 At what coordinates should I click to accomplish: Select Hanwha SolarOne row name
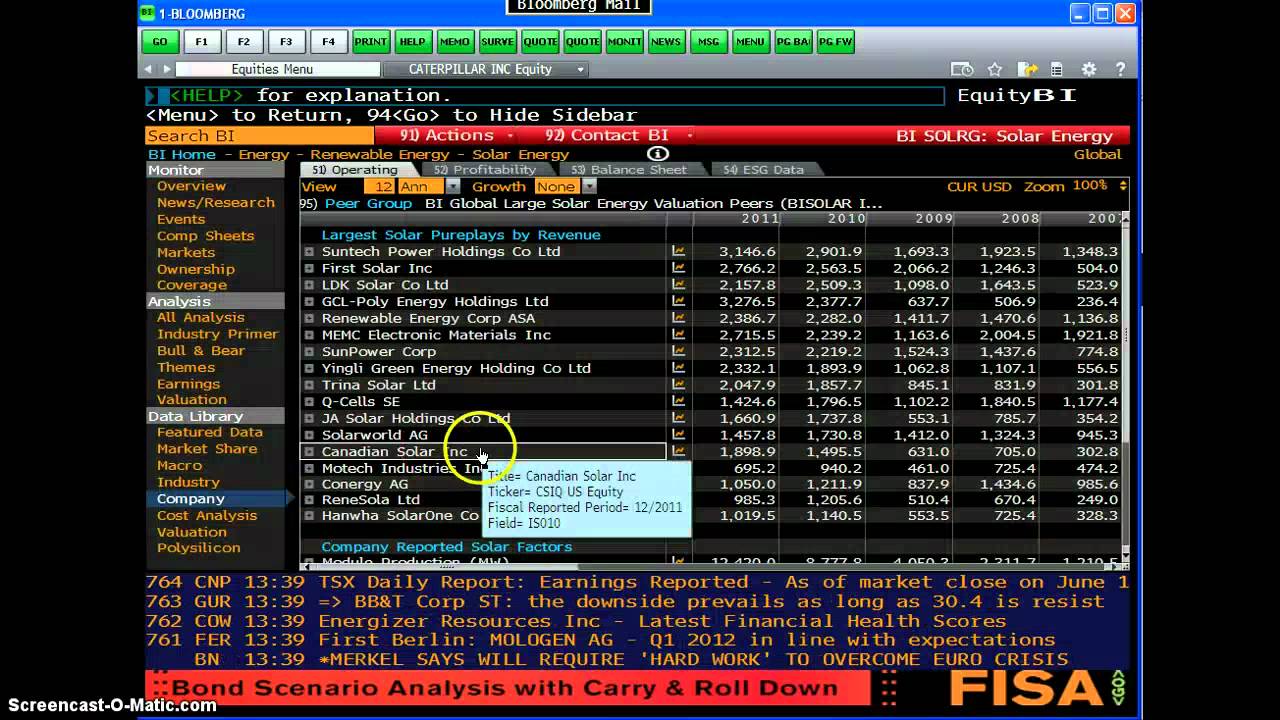point(400,516)
